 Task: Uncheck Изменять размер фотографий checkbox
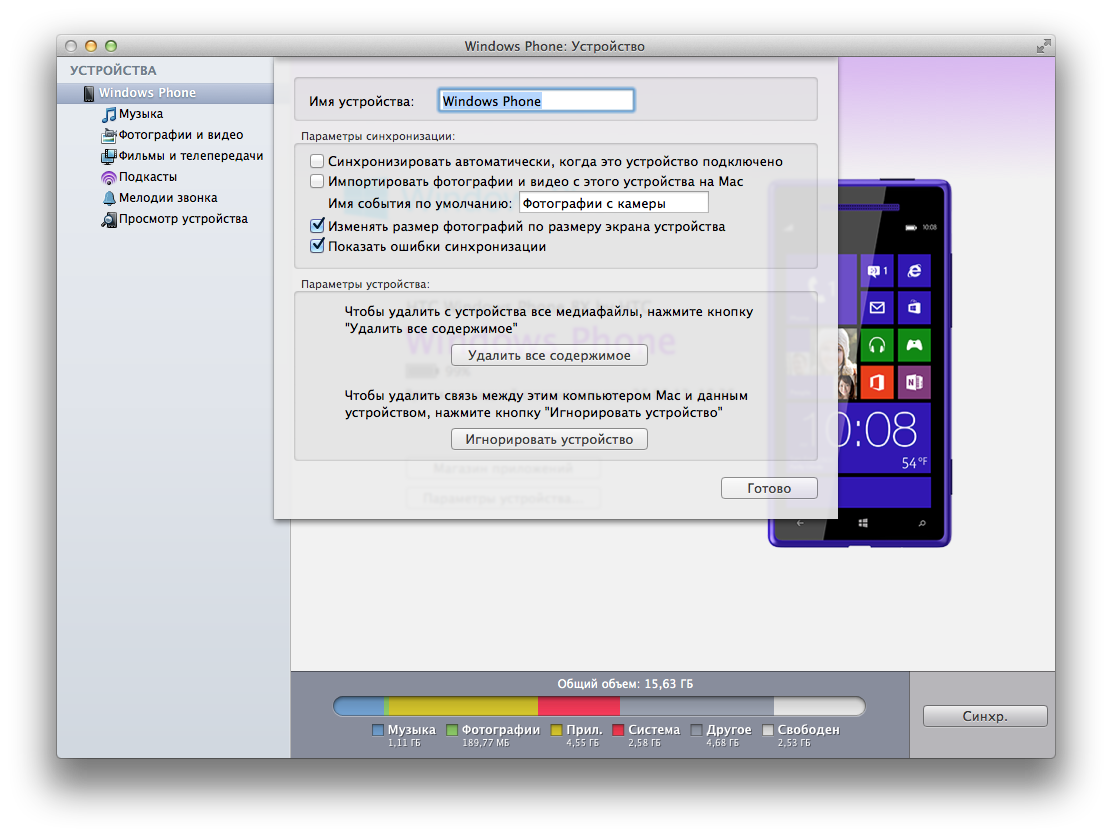317,226
